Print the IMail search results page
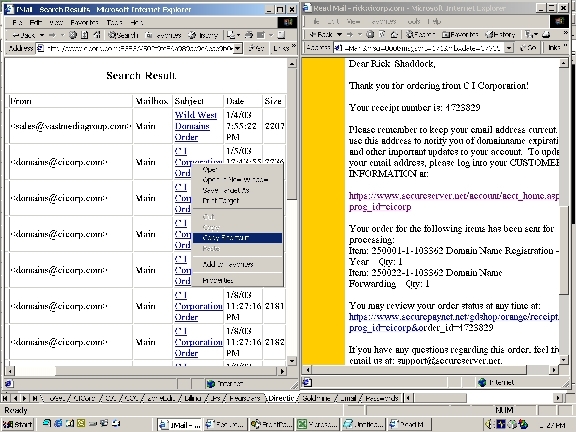 (x=249, y=35)
